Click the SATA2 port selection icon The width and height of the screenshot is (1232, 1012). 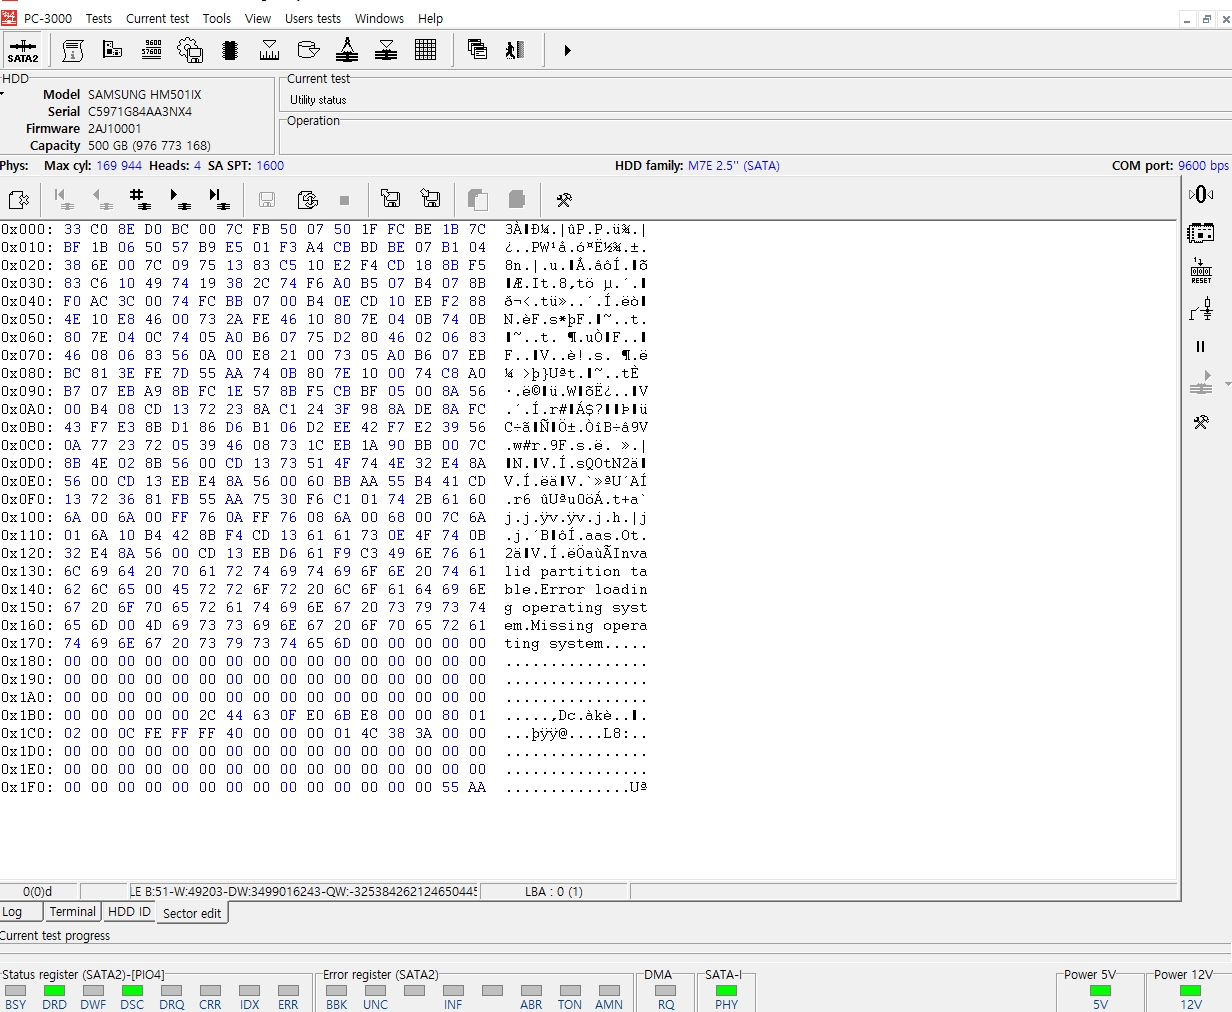pyautogui.click(x=23, y=50)
